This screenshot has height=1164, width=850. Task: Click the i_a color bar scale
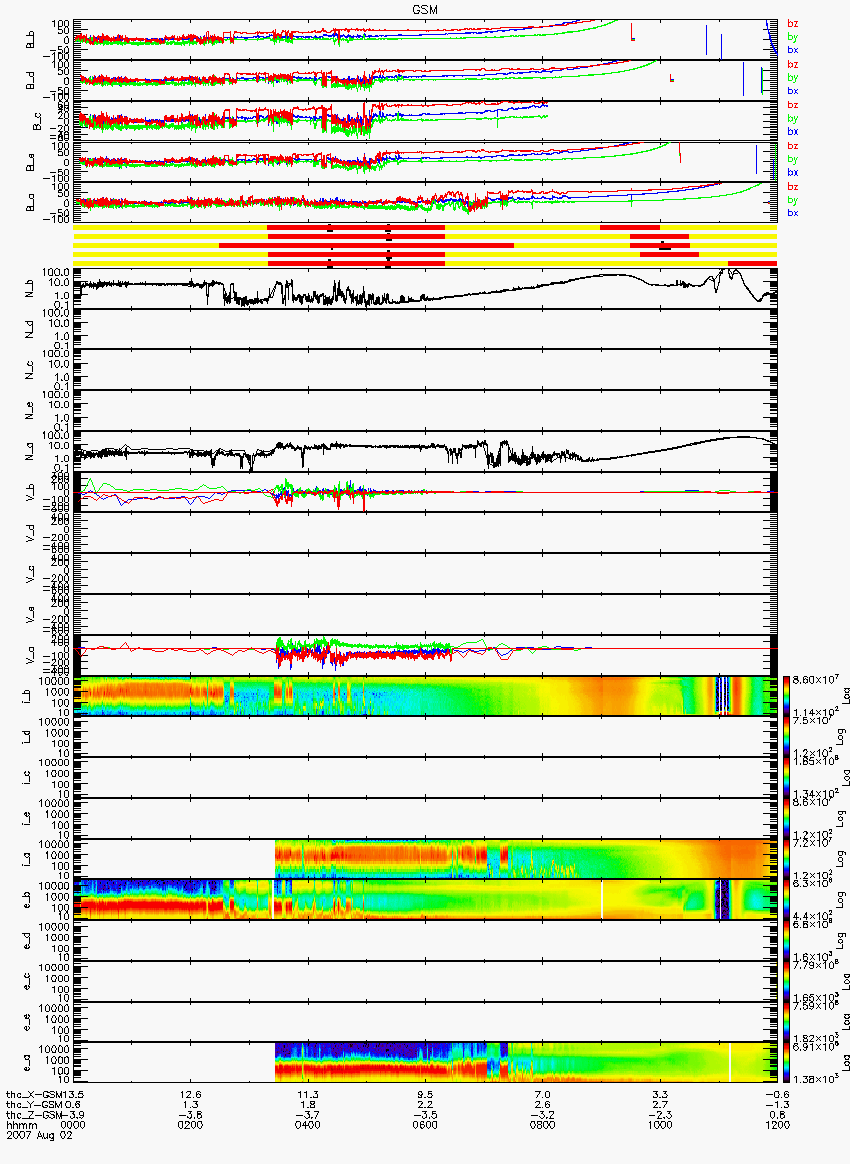[786, 859]
